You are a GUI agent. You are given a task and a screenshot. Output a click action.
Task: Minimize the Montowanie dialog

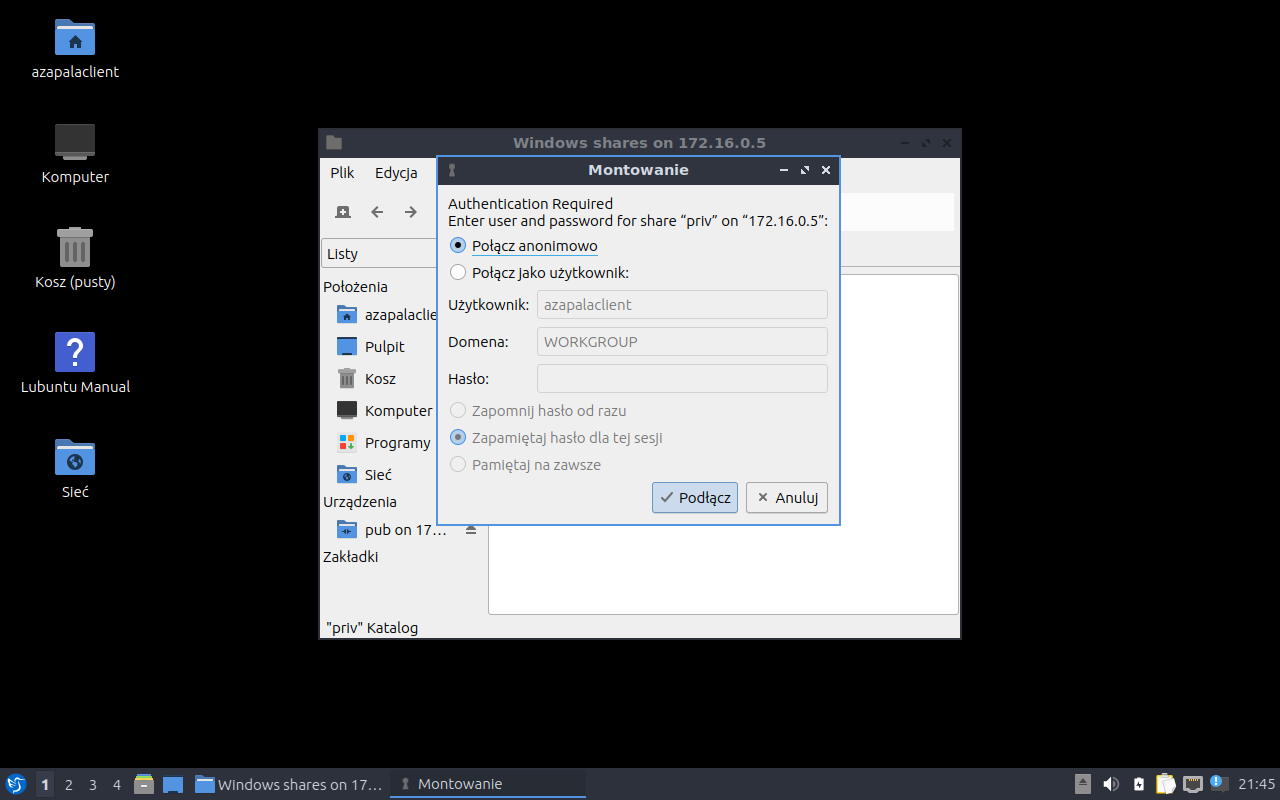784,170
